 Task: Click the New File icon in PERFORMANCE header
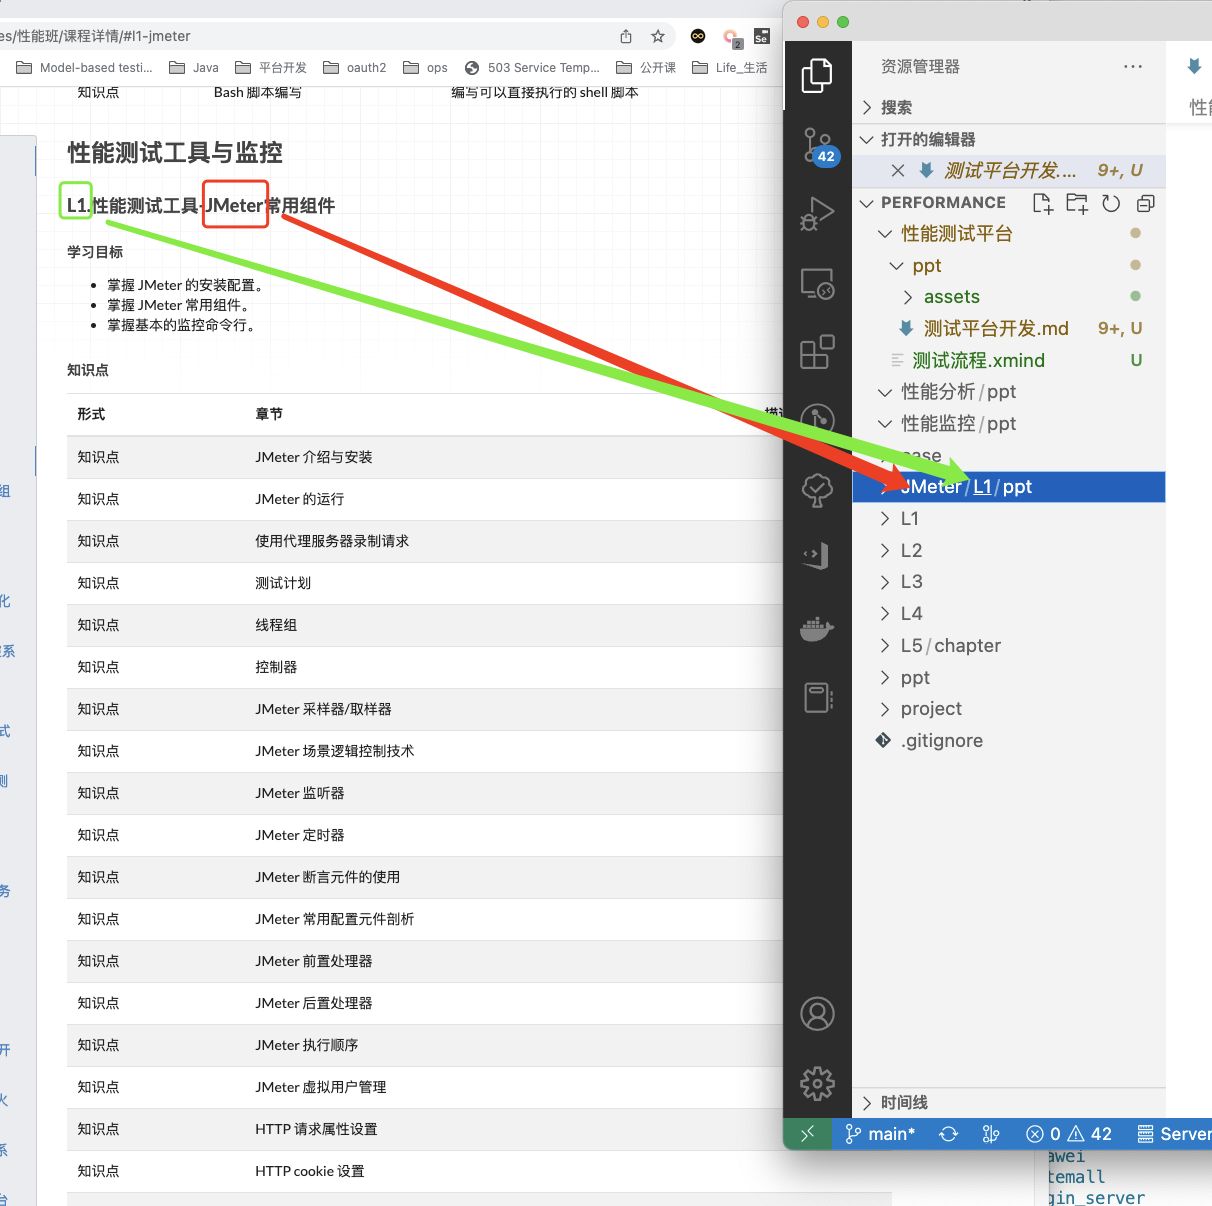[x=1042, y=203]
